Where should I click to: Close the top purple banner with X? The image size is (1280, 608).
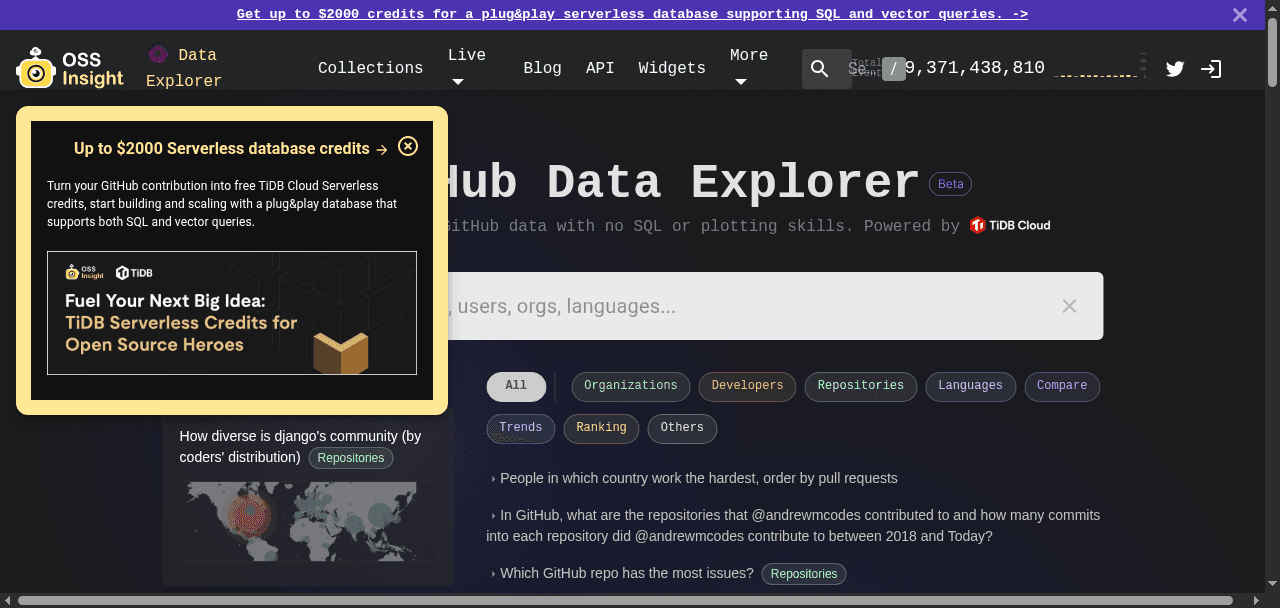(x=1240, y=15)
